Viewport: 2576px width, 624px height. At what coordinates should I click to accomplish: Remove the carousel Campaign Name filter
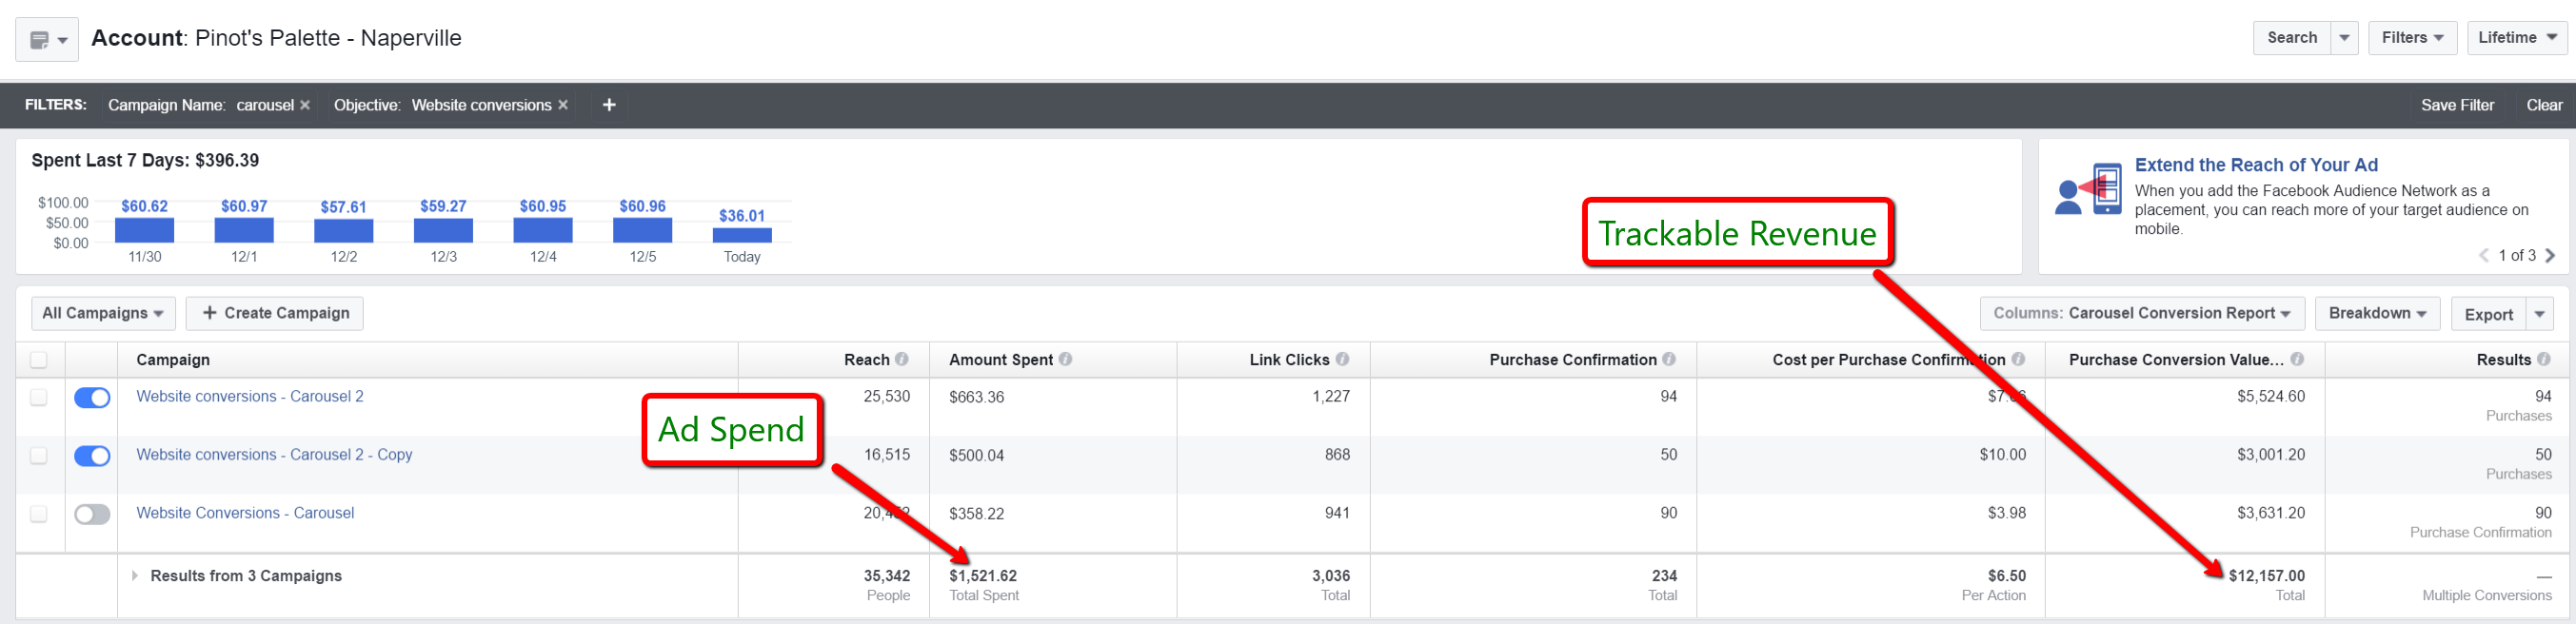[305, 105]
